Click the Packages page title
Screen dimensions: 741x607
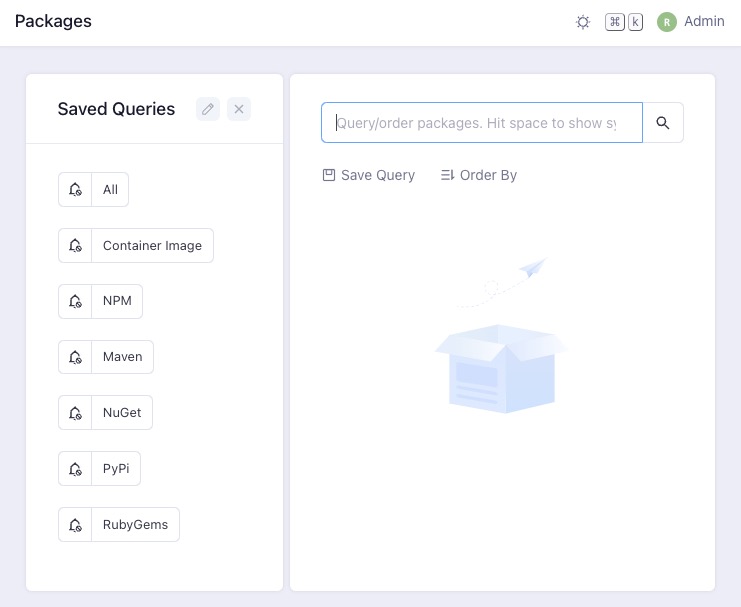coord(53,21)
